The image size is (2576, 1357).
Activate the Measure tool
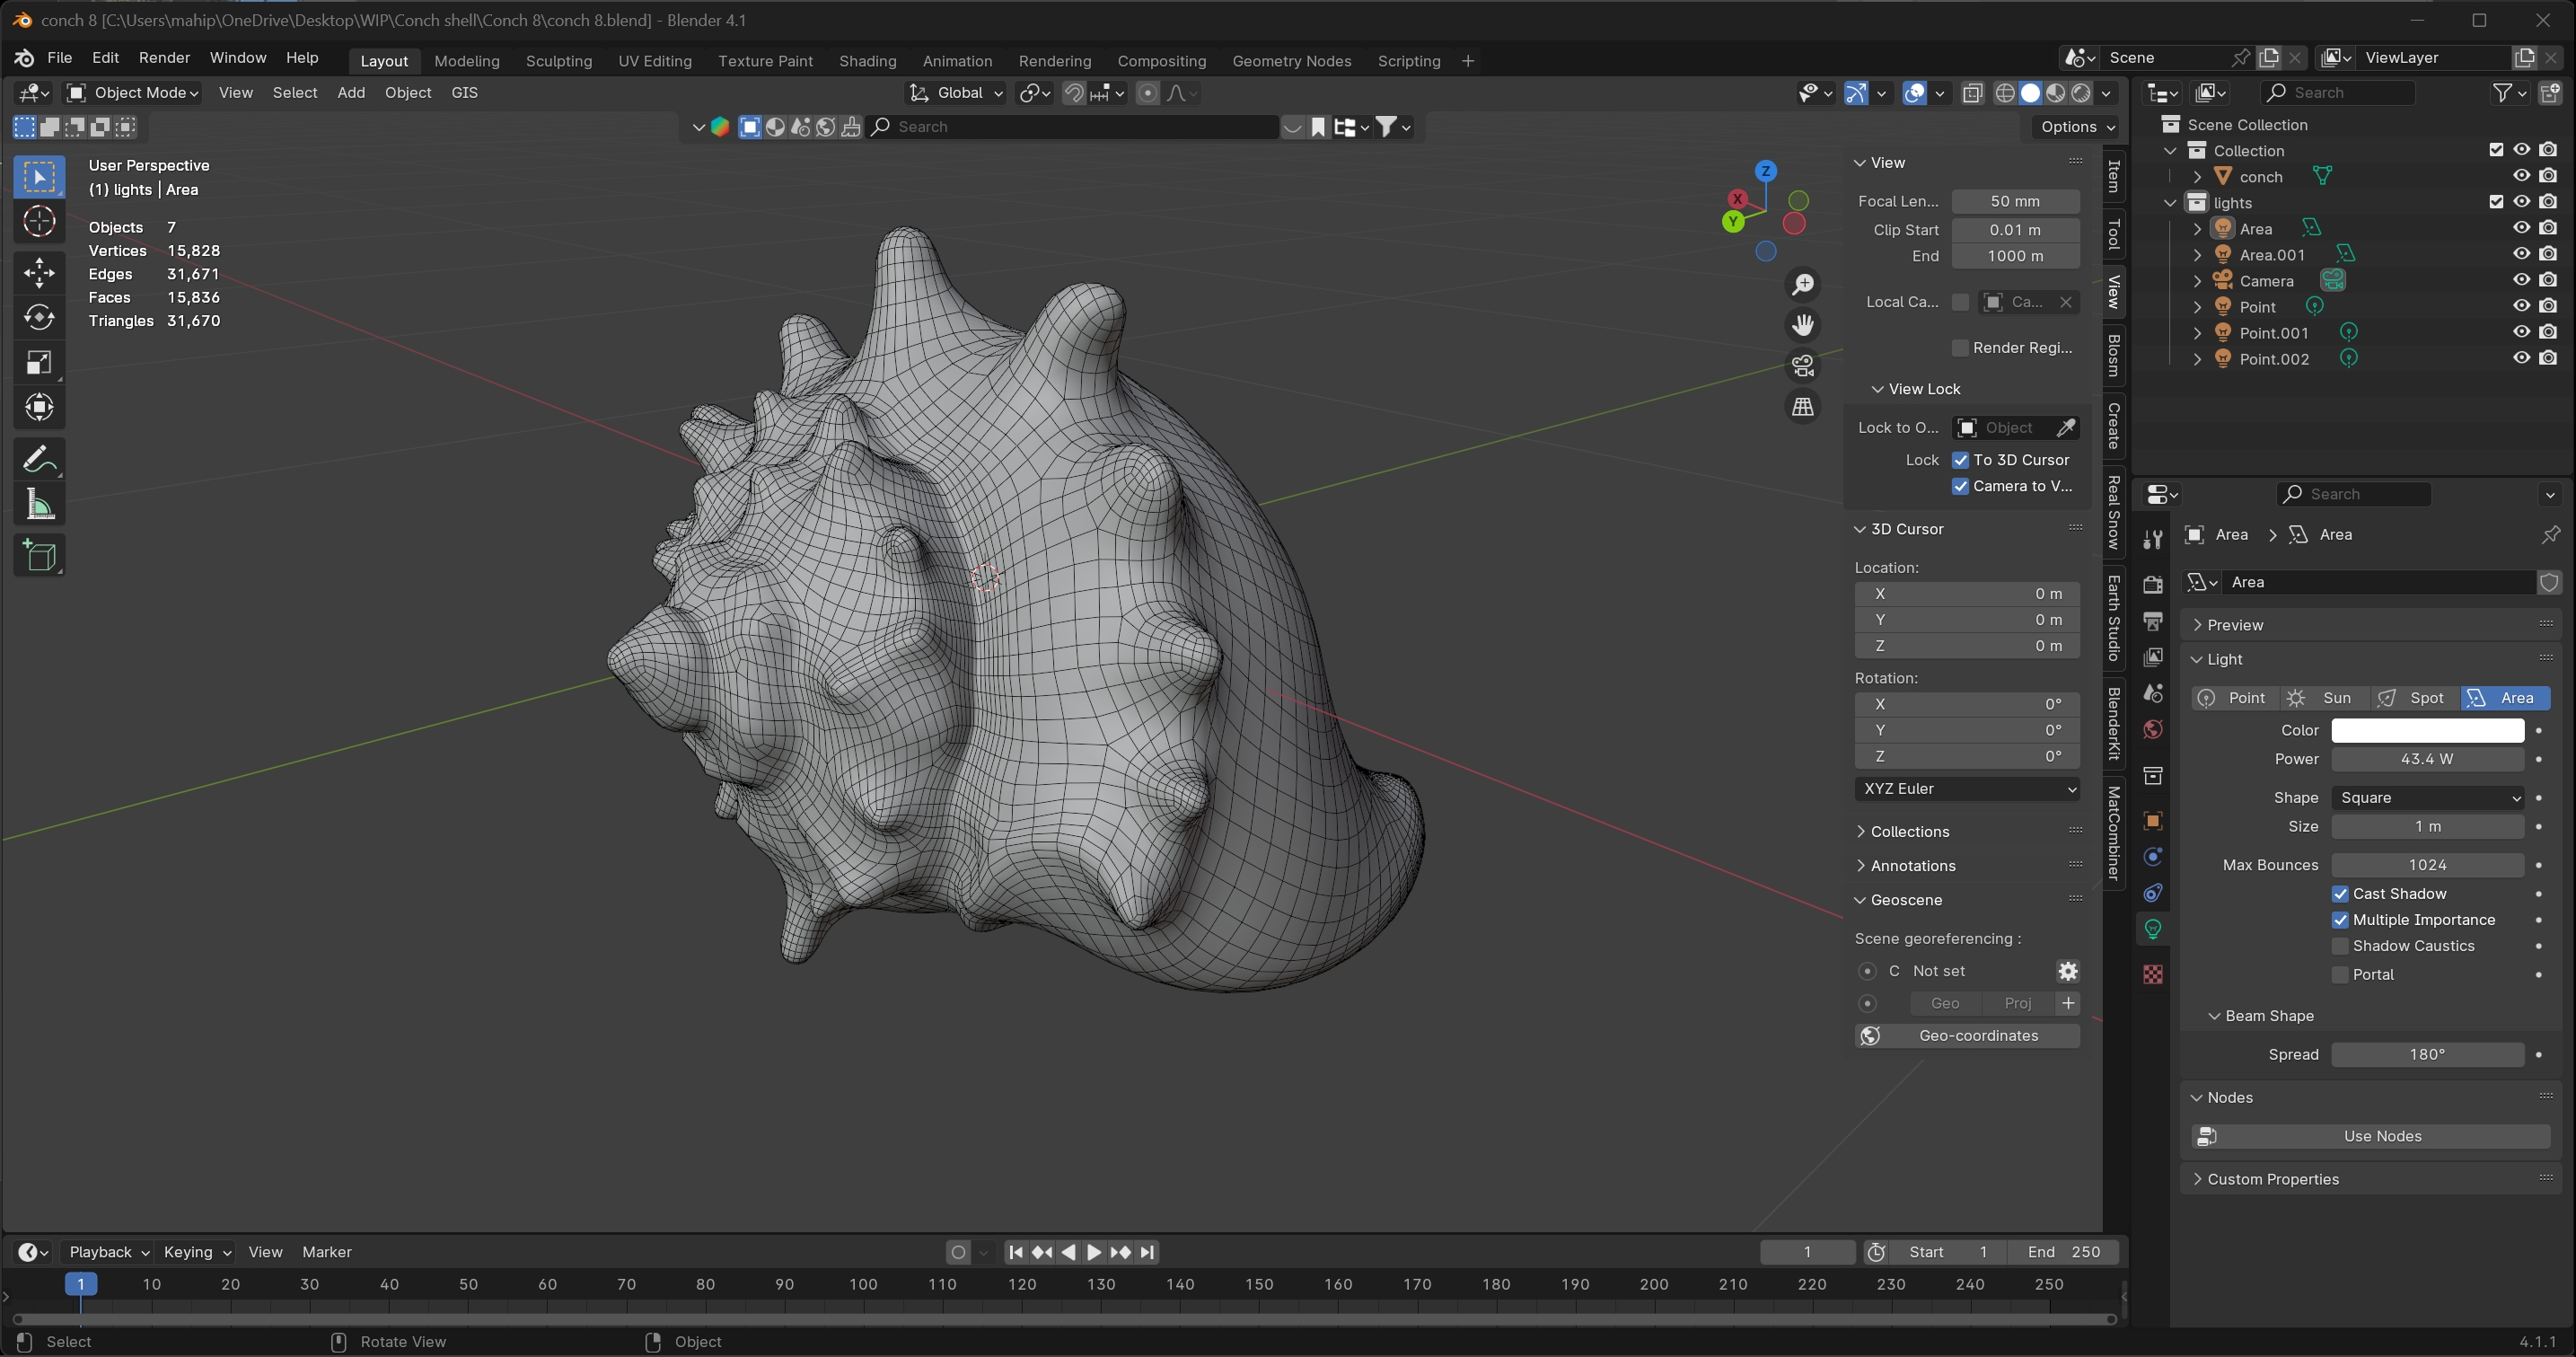[x=39, y=505]
